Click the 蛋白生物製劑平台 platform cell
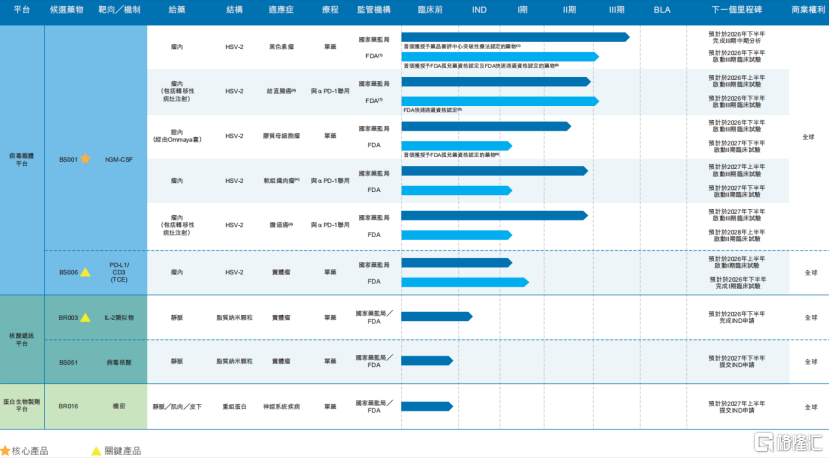The height and width of the screenshot is (459, 829). [22, 407]
